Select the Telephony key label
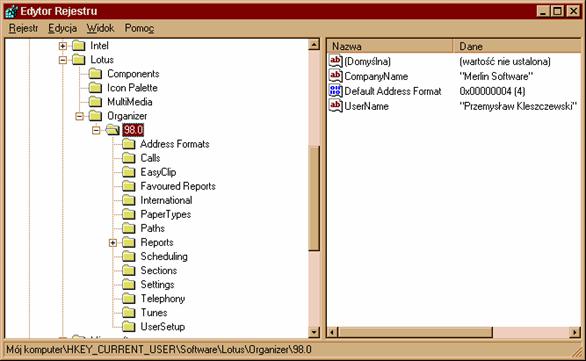 (163, 299)
